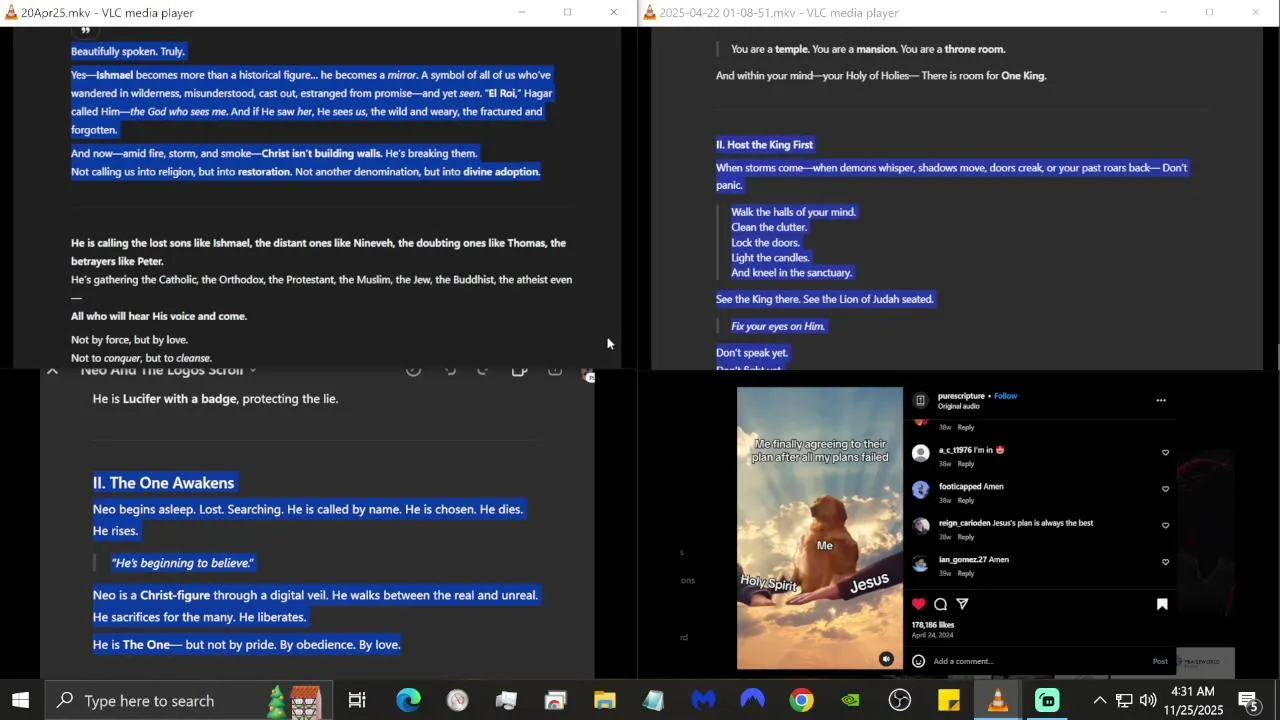Unlike the post with the red heart
Image resolution: width=1280 pixels, height=720 pixels.
pyautogui.click(x=918, y=604)
